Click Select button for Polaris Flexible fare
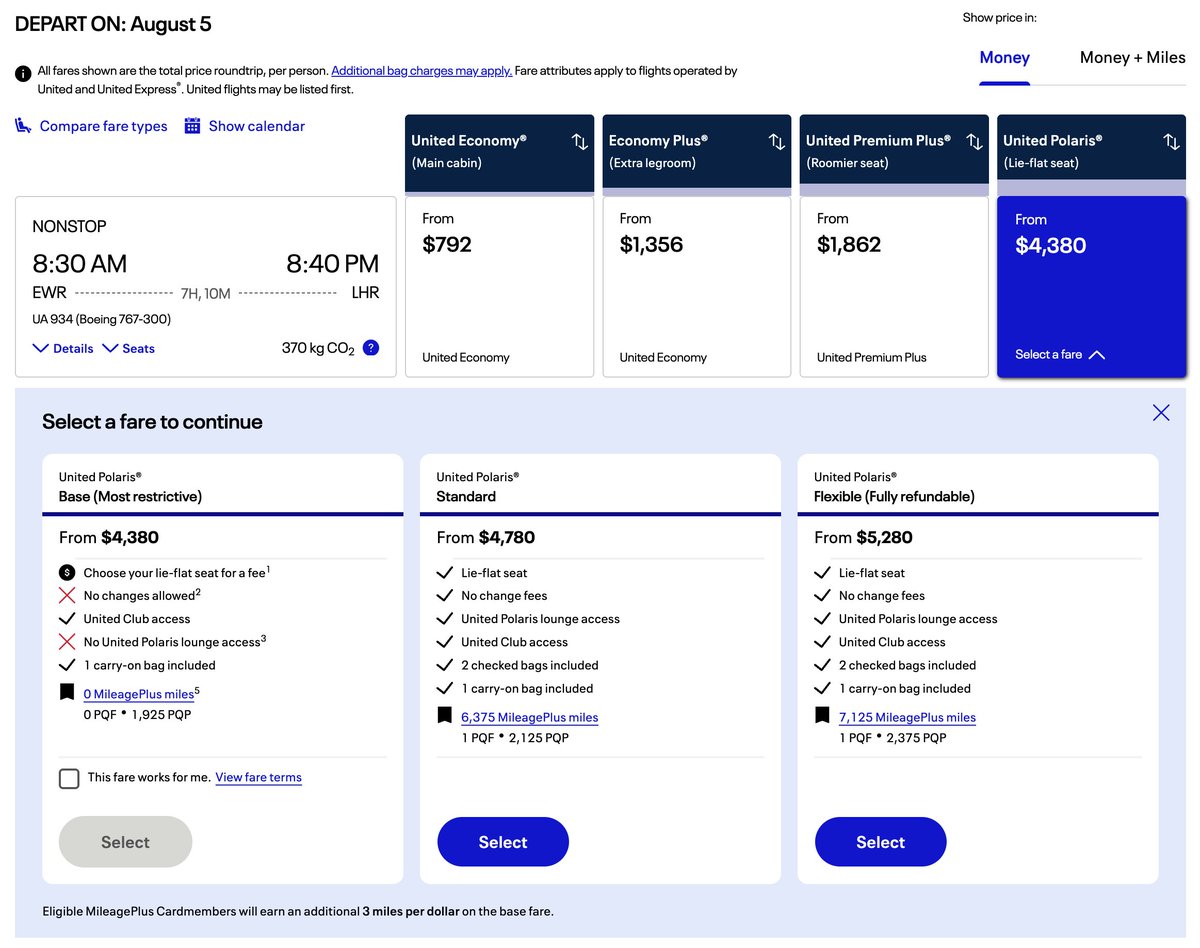 [x=881, y=842]
